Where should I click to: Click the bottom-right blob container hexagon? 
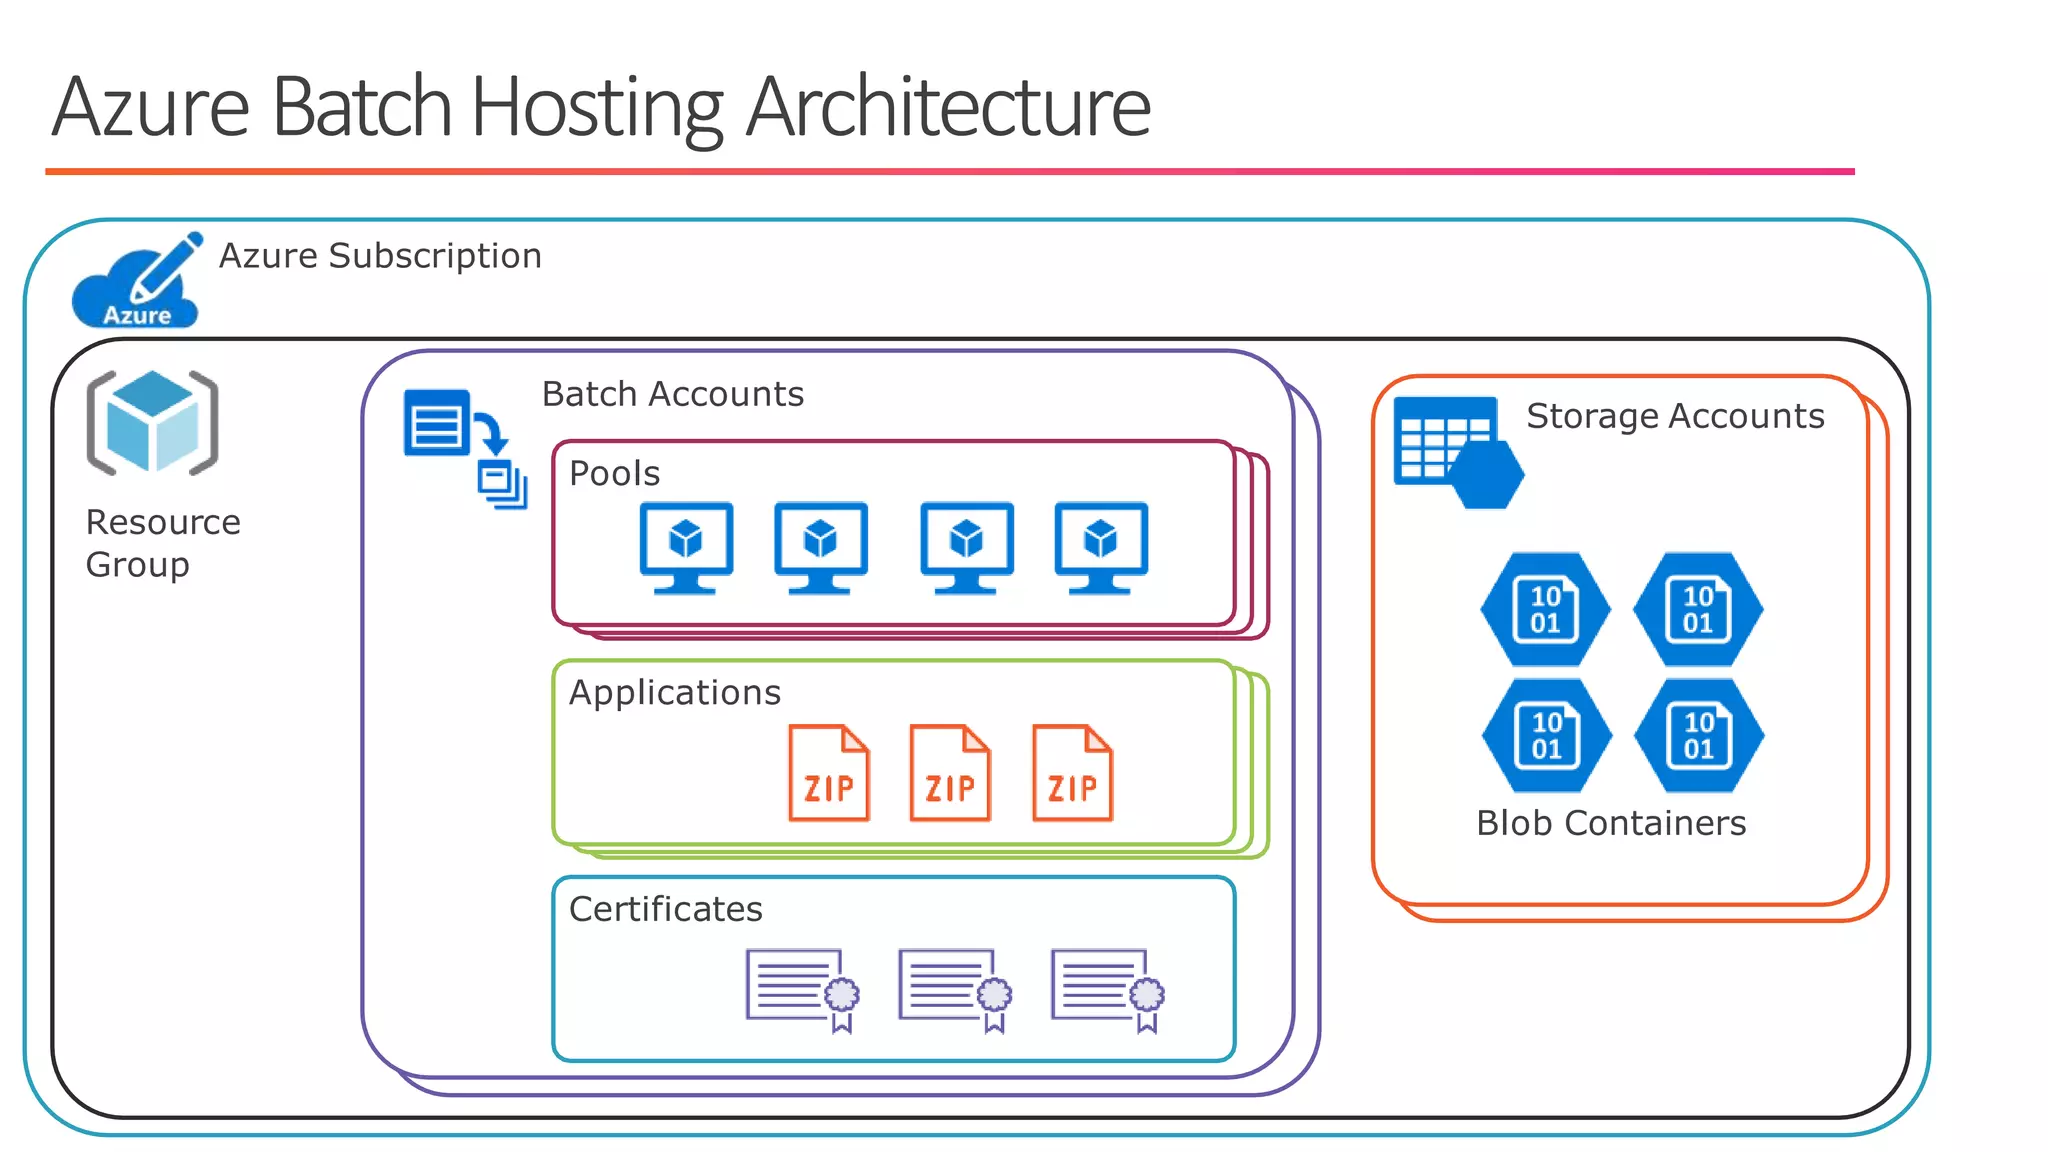[1698, 735]
